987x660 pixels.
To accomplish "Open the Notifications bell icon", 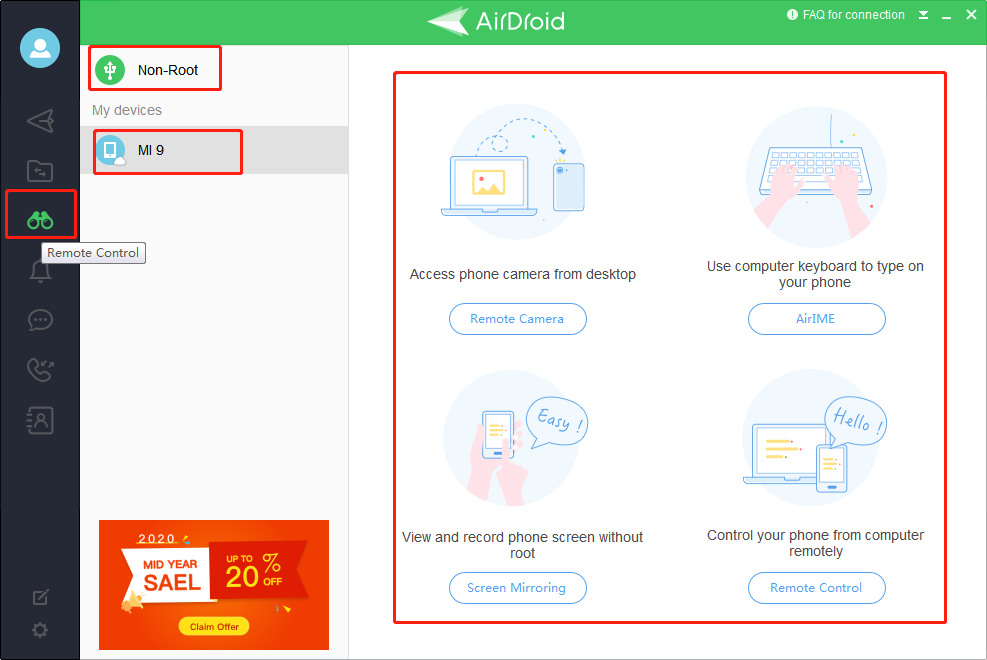I will (x=40, y=271).
